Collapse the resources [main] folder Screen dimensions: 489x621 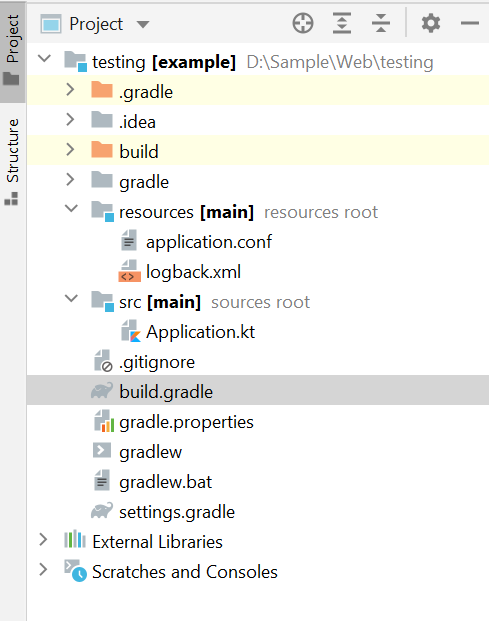point(71,208)
